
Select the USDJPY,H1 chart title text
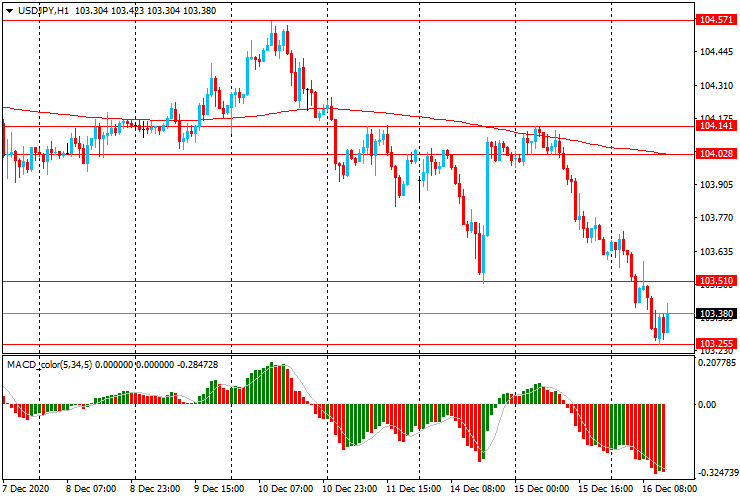coord(43,10)
